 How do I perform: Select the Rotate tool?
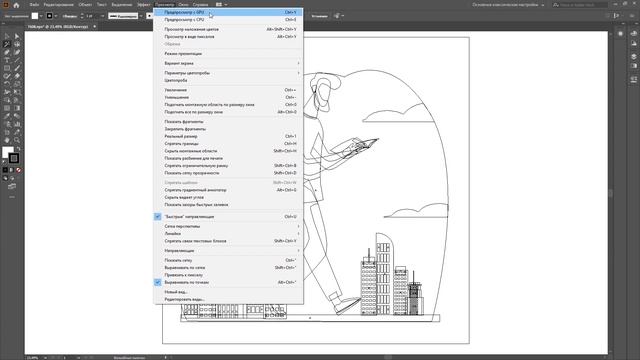point(7,84)
